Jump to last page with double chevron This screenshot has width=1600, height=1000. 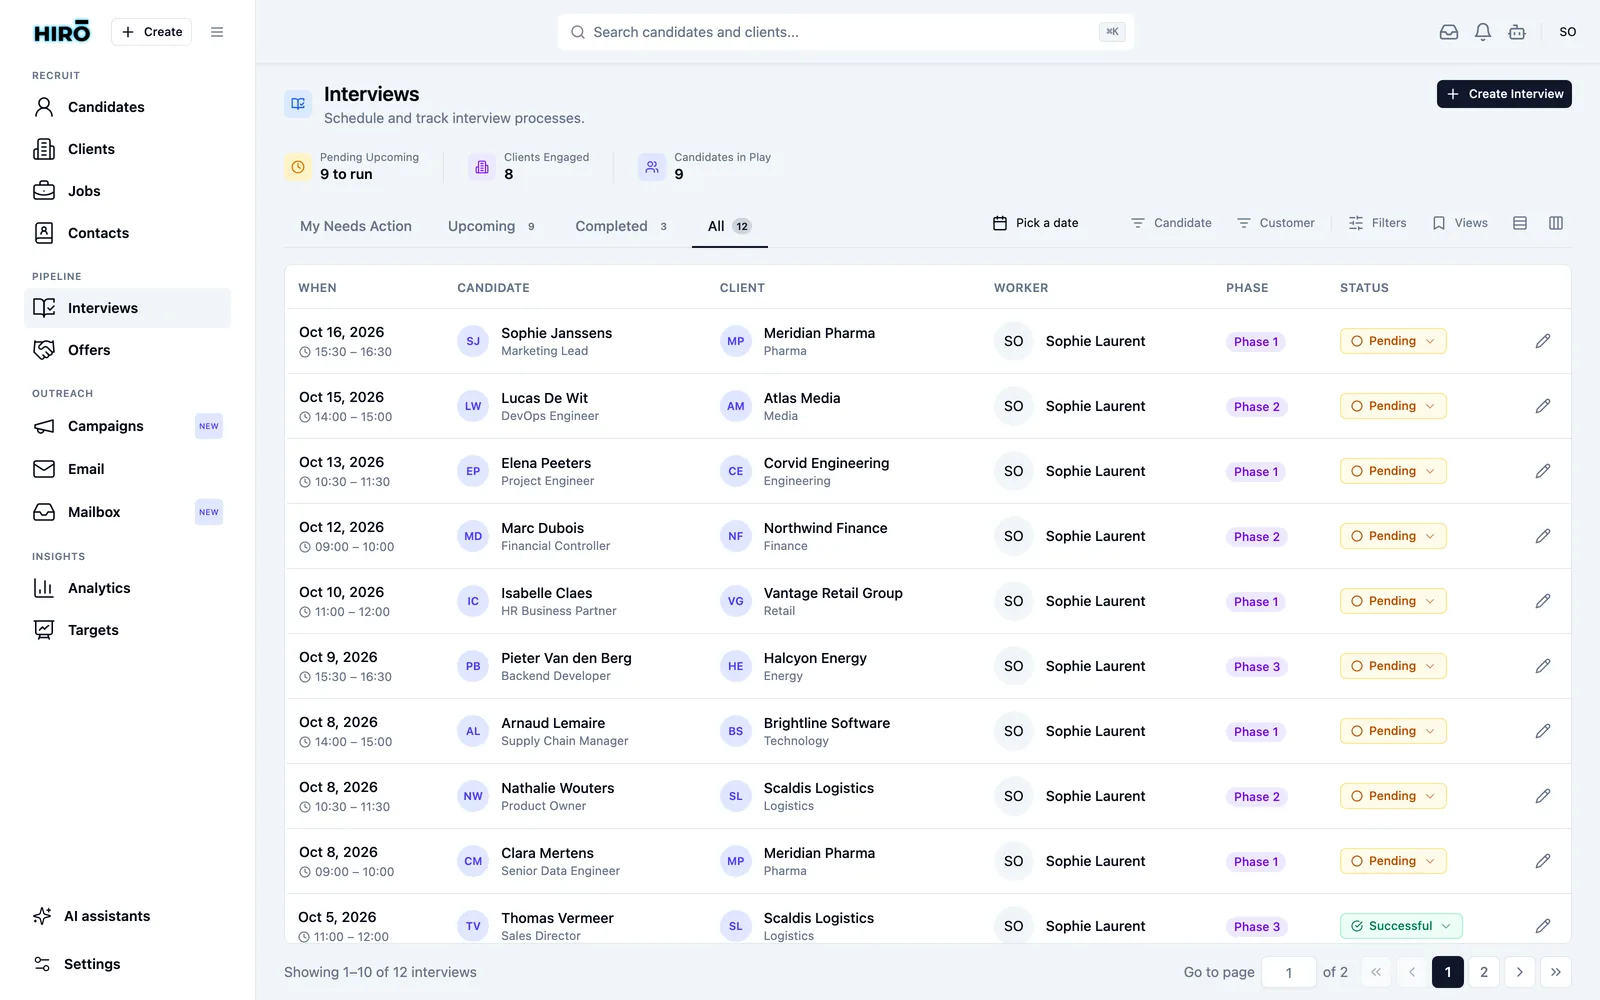click(x=1556, y=972)
